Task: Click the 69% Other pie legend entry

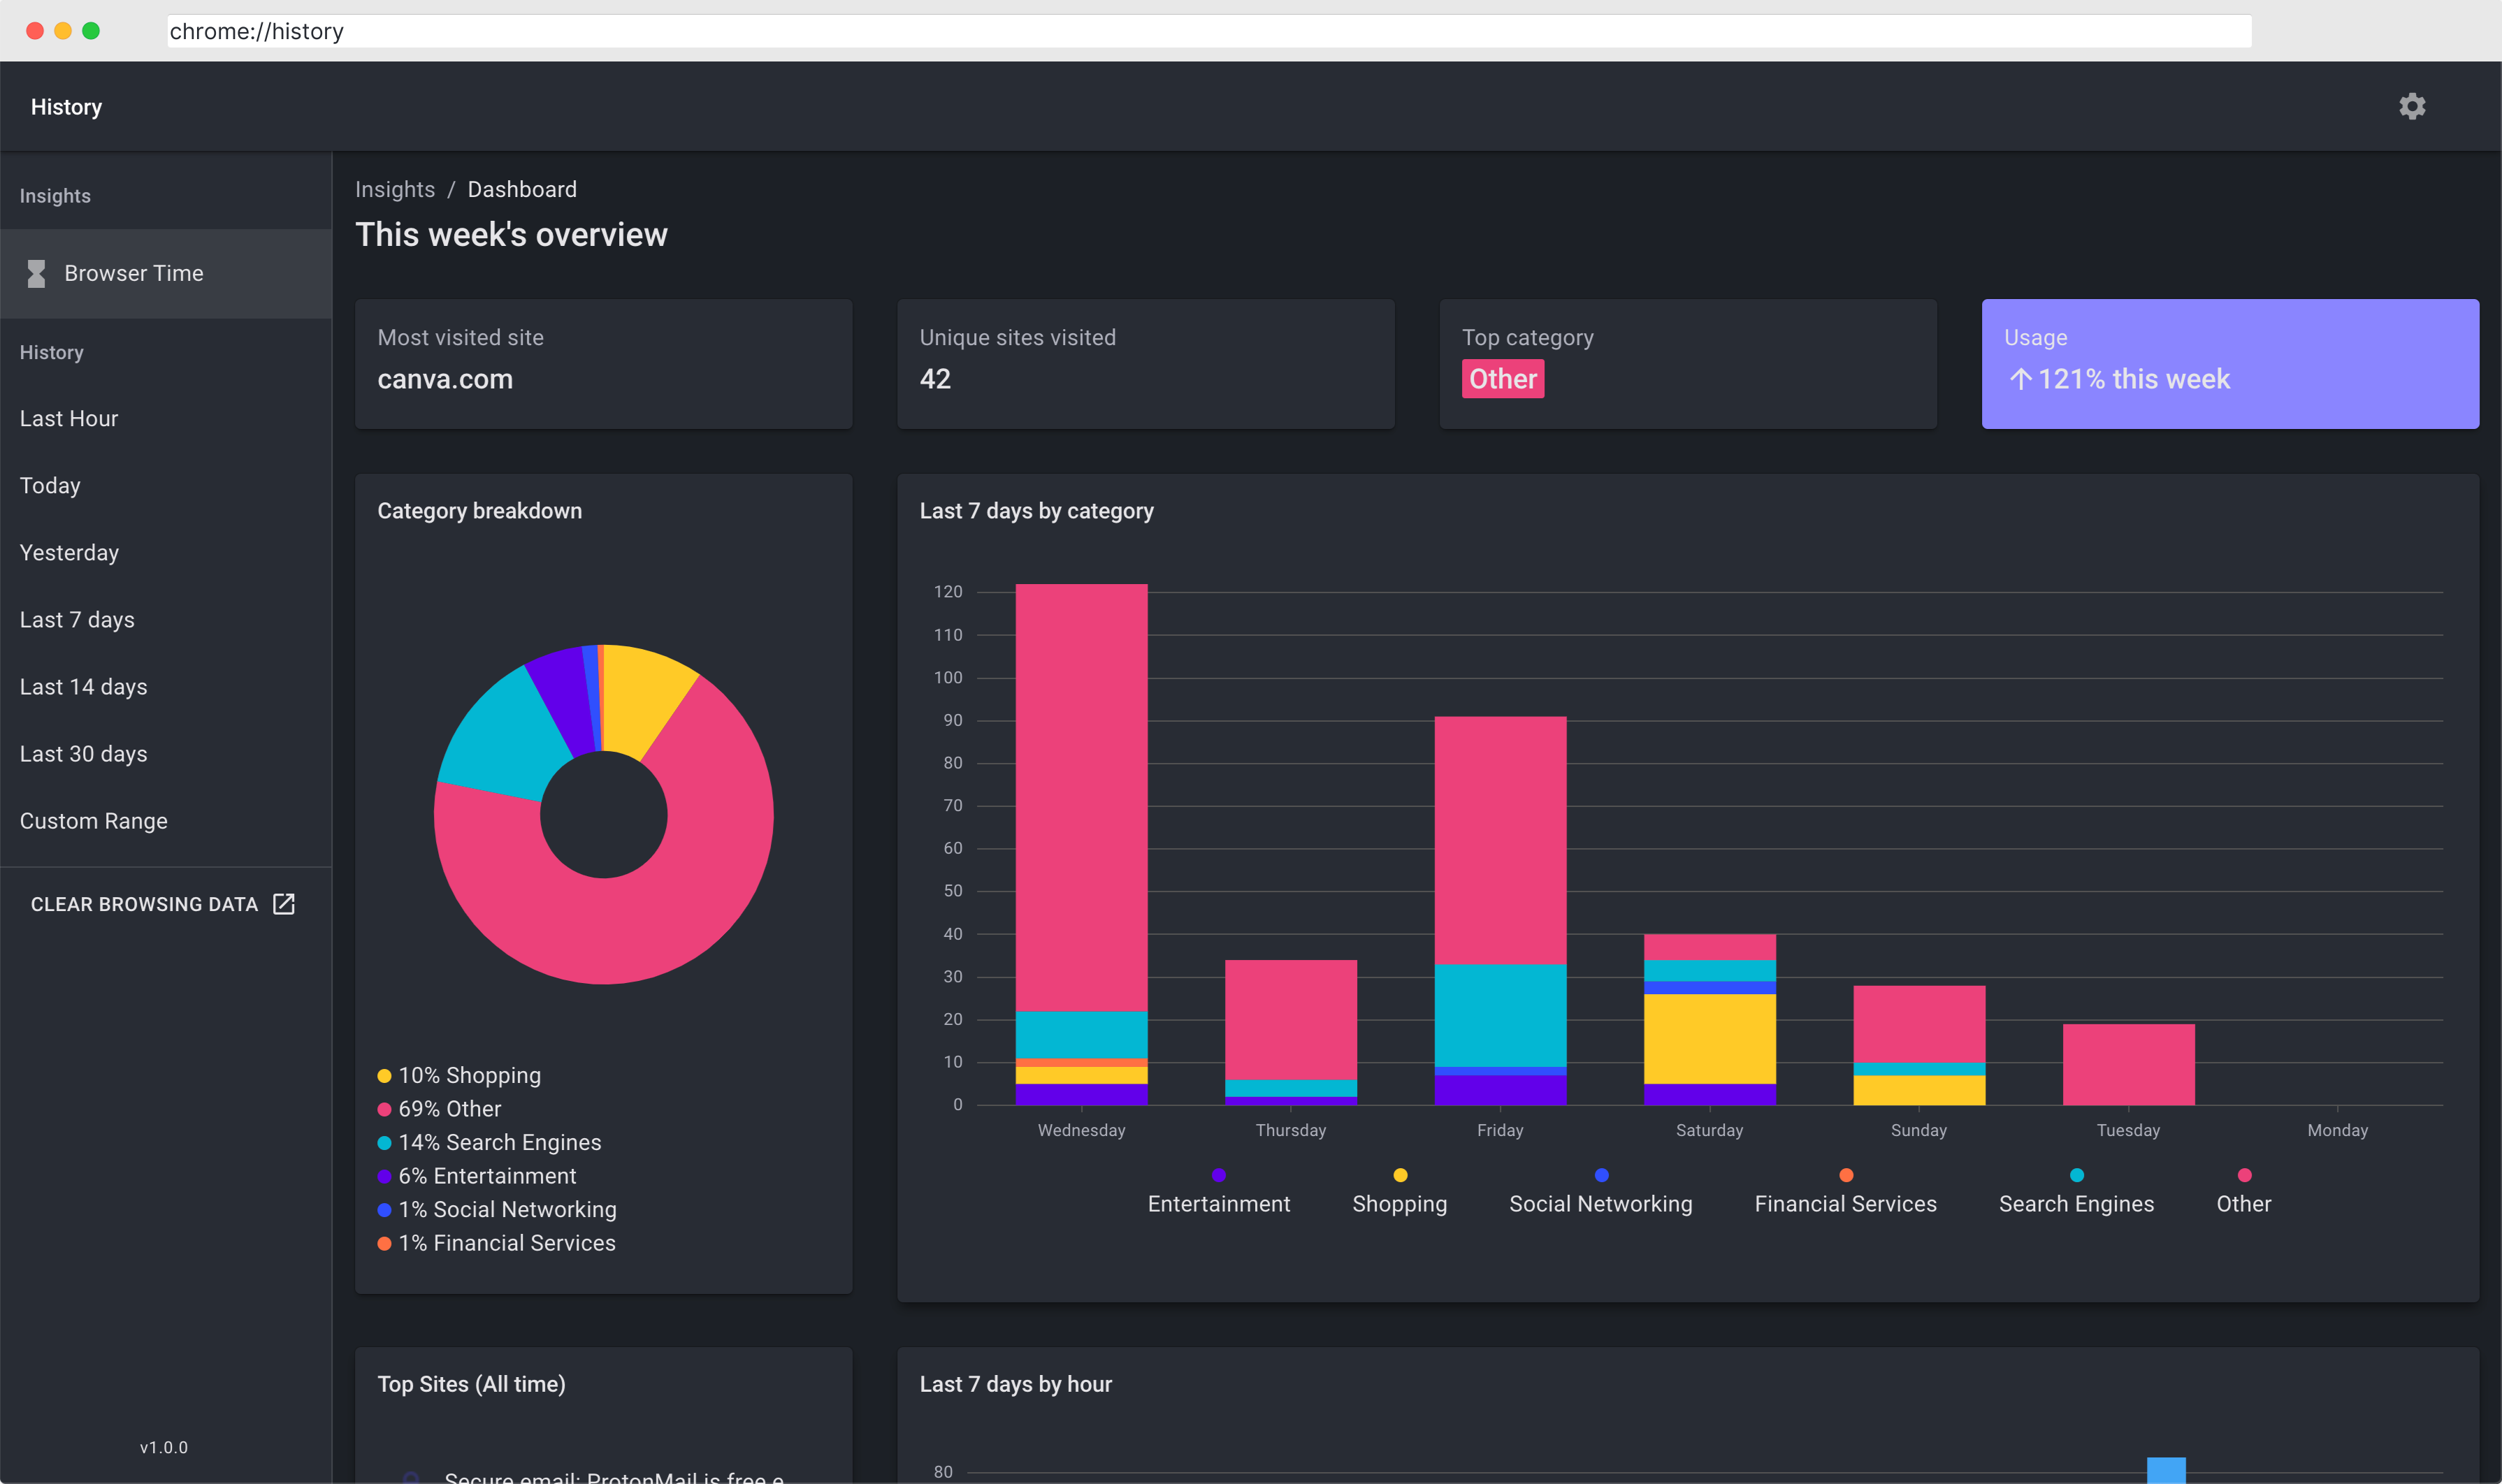Action: click(439, 1108)
